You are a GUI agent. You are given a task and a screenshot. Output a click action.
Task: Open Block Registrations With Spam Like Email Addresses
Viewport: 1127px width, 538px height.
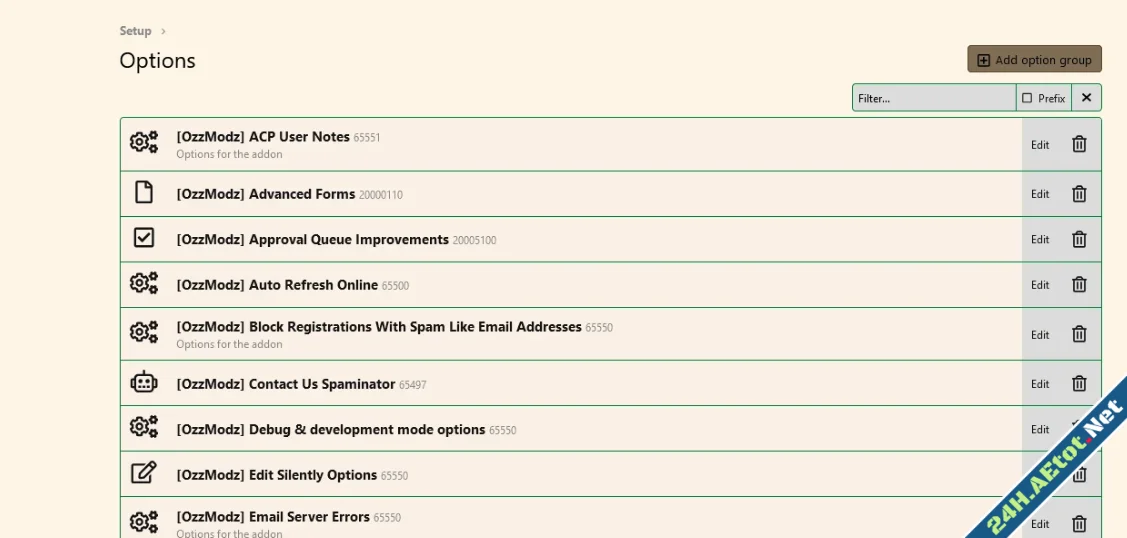point(378,327)
